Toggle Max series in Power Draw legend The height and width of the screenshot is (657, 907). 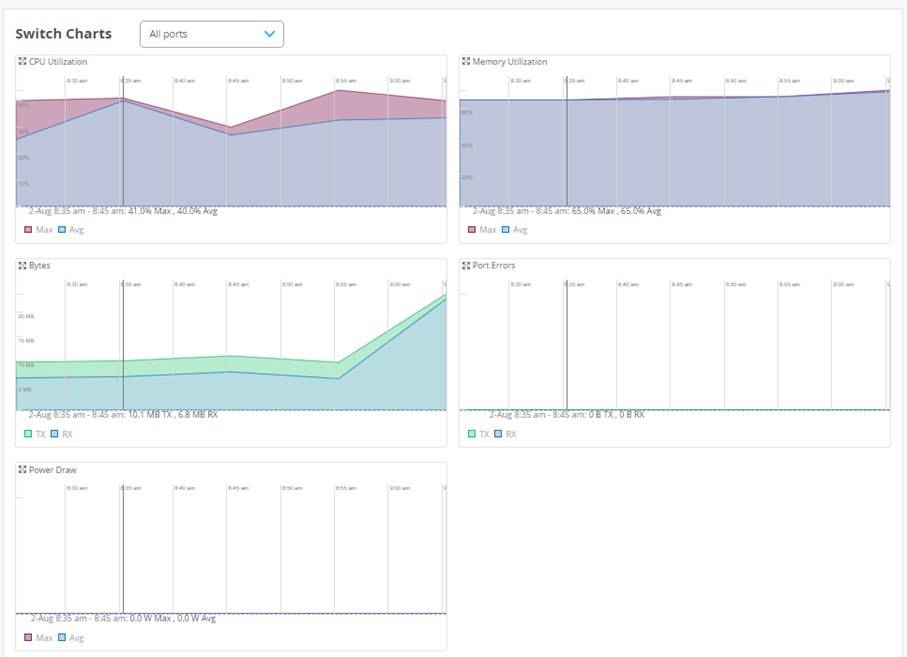(36, 638)
